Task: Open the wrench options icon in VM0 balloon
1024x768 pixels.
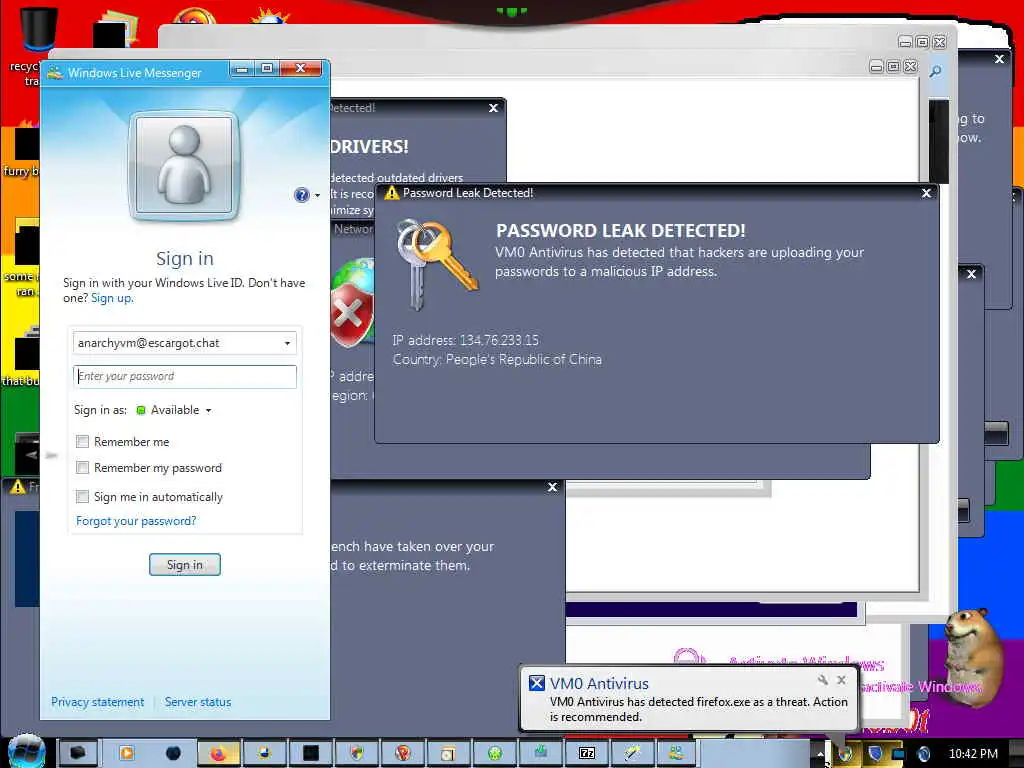Action: [823, 680]
